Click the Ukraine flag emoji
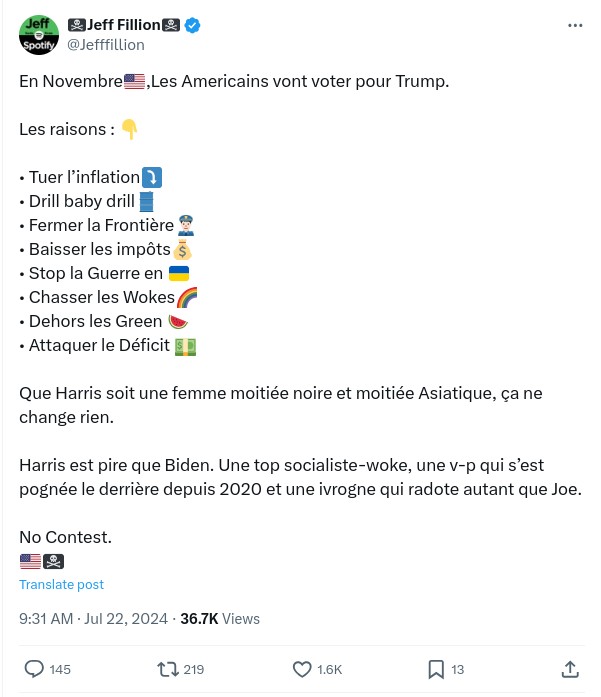The width and height of the screenshot is (601, 697). pyautogui.click(x=179, y=273)
